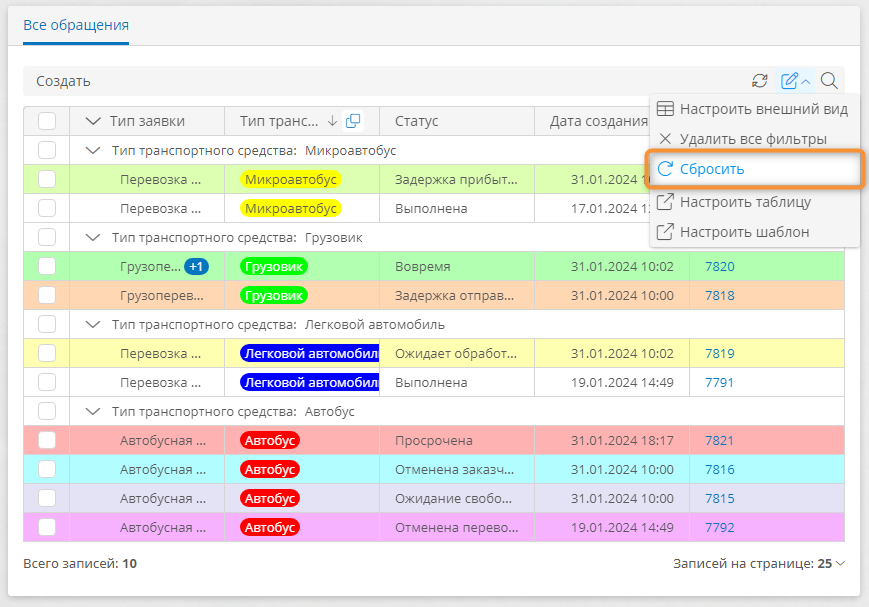The width and height of the screenshot is (869, 607).
Task: Click the Вовремя status cell
Action: [x=456, y=267]
